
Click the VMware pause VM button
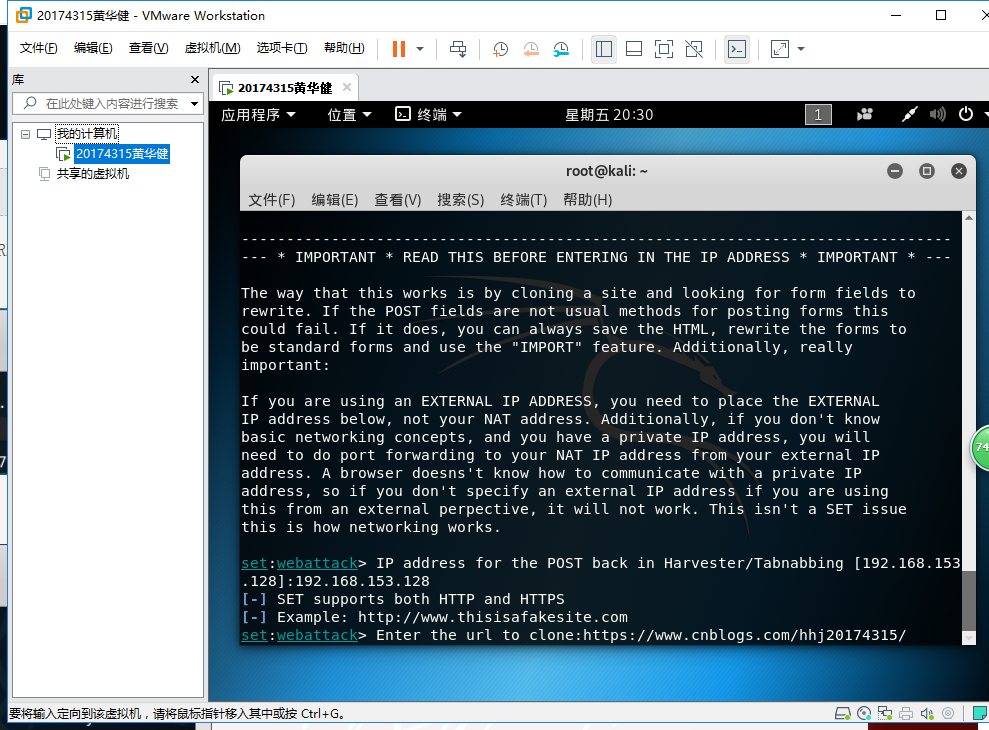[x=399, y=49]
